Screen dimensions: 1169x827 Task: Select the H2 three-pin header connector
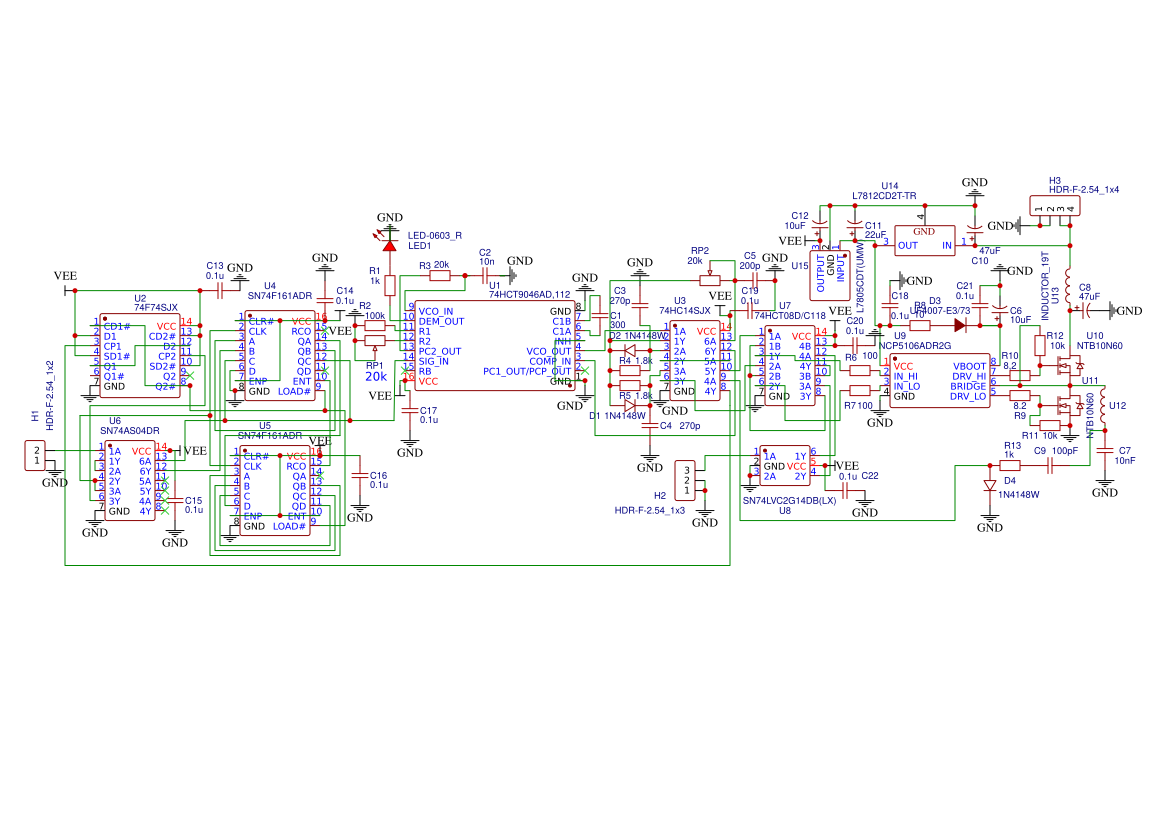(x=685, y=480)
